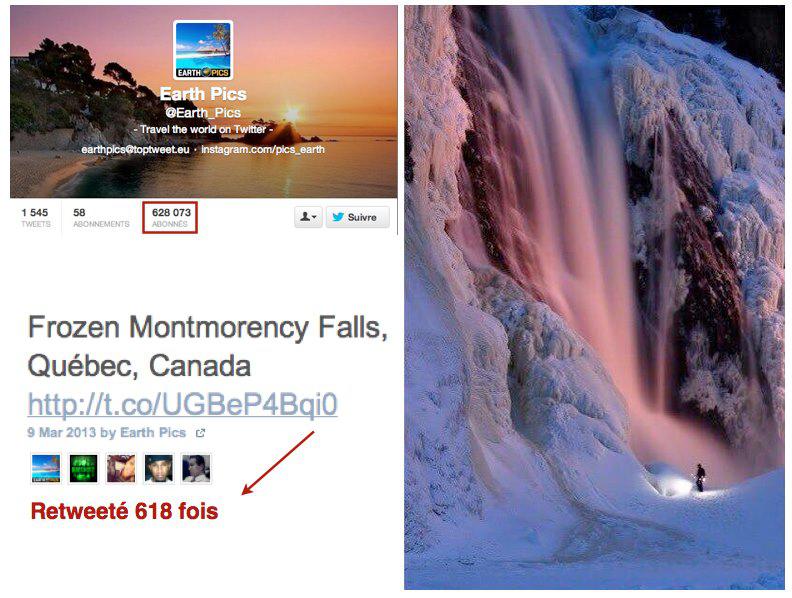Open the instagram.com/pics_earth link
Screen dimensions: 792x598
tap(263, 150)
